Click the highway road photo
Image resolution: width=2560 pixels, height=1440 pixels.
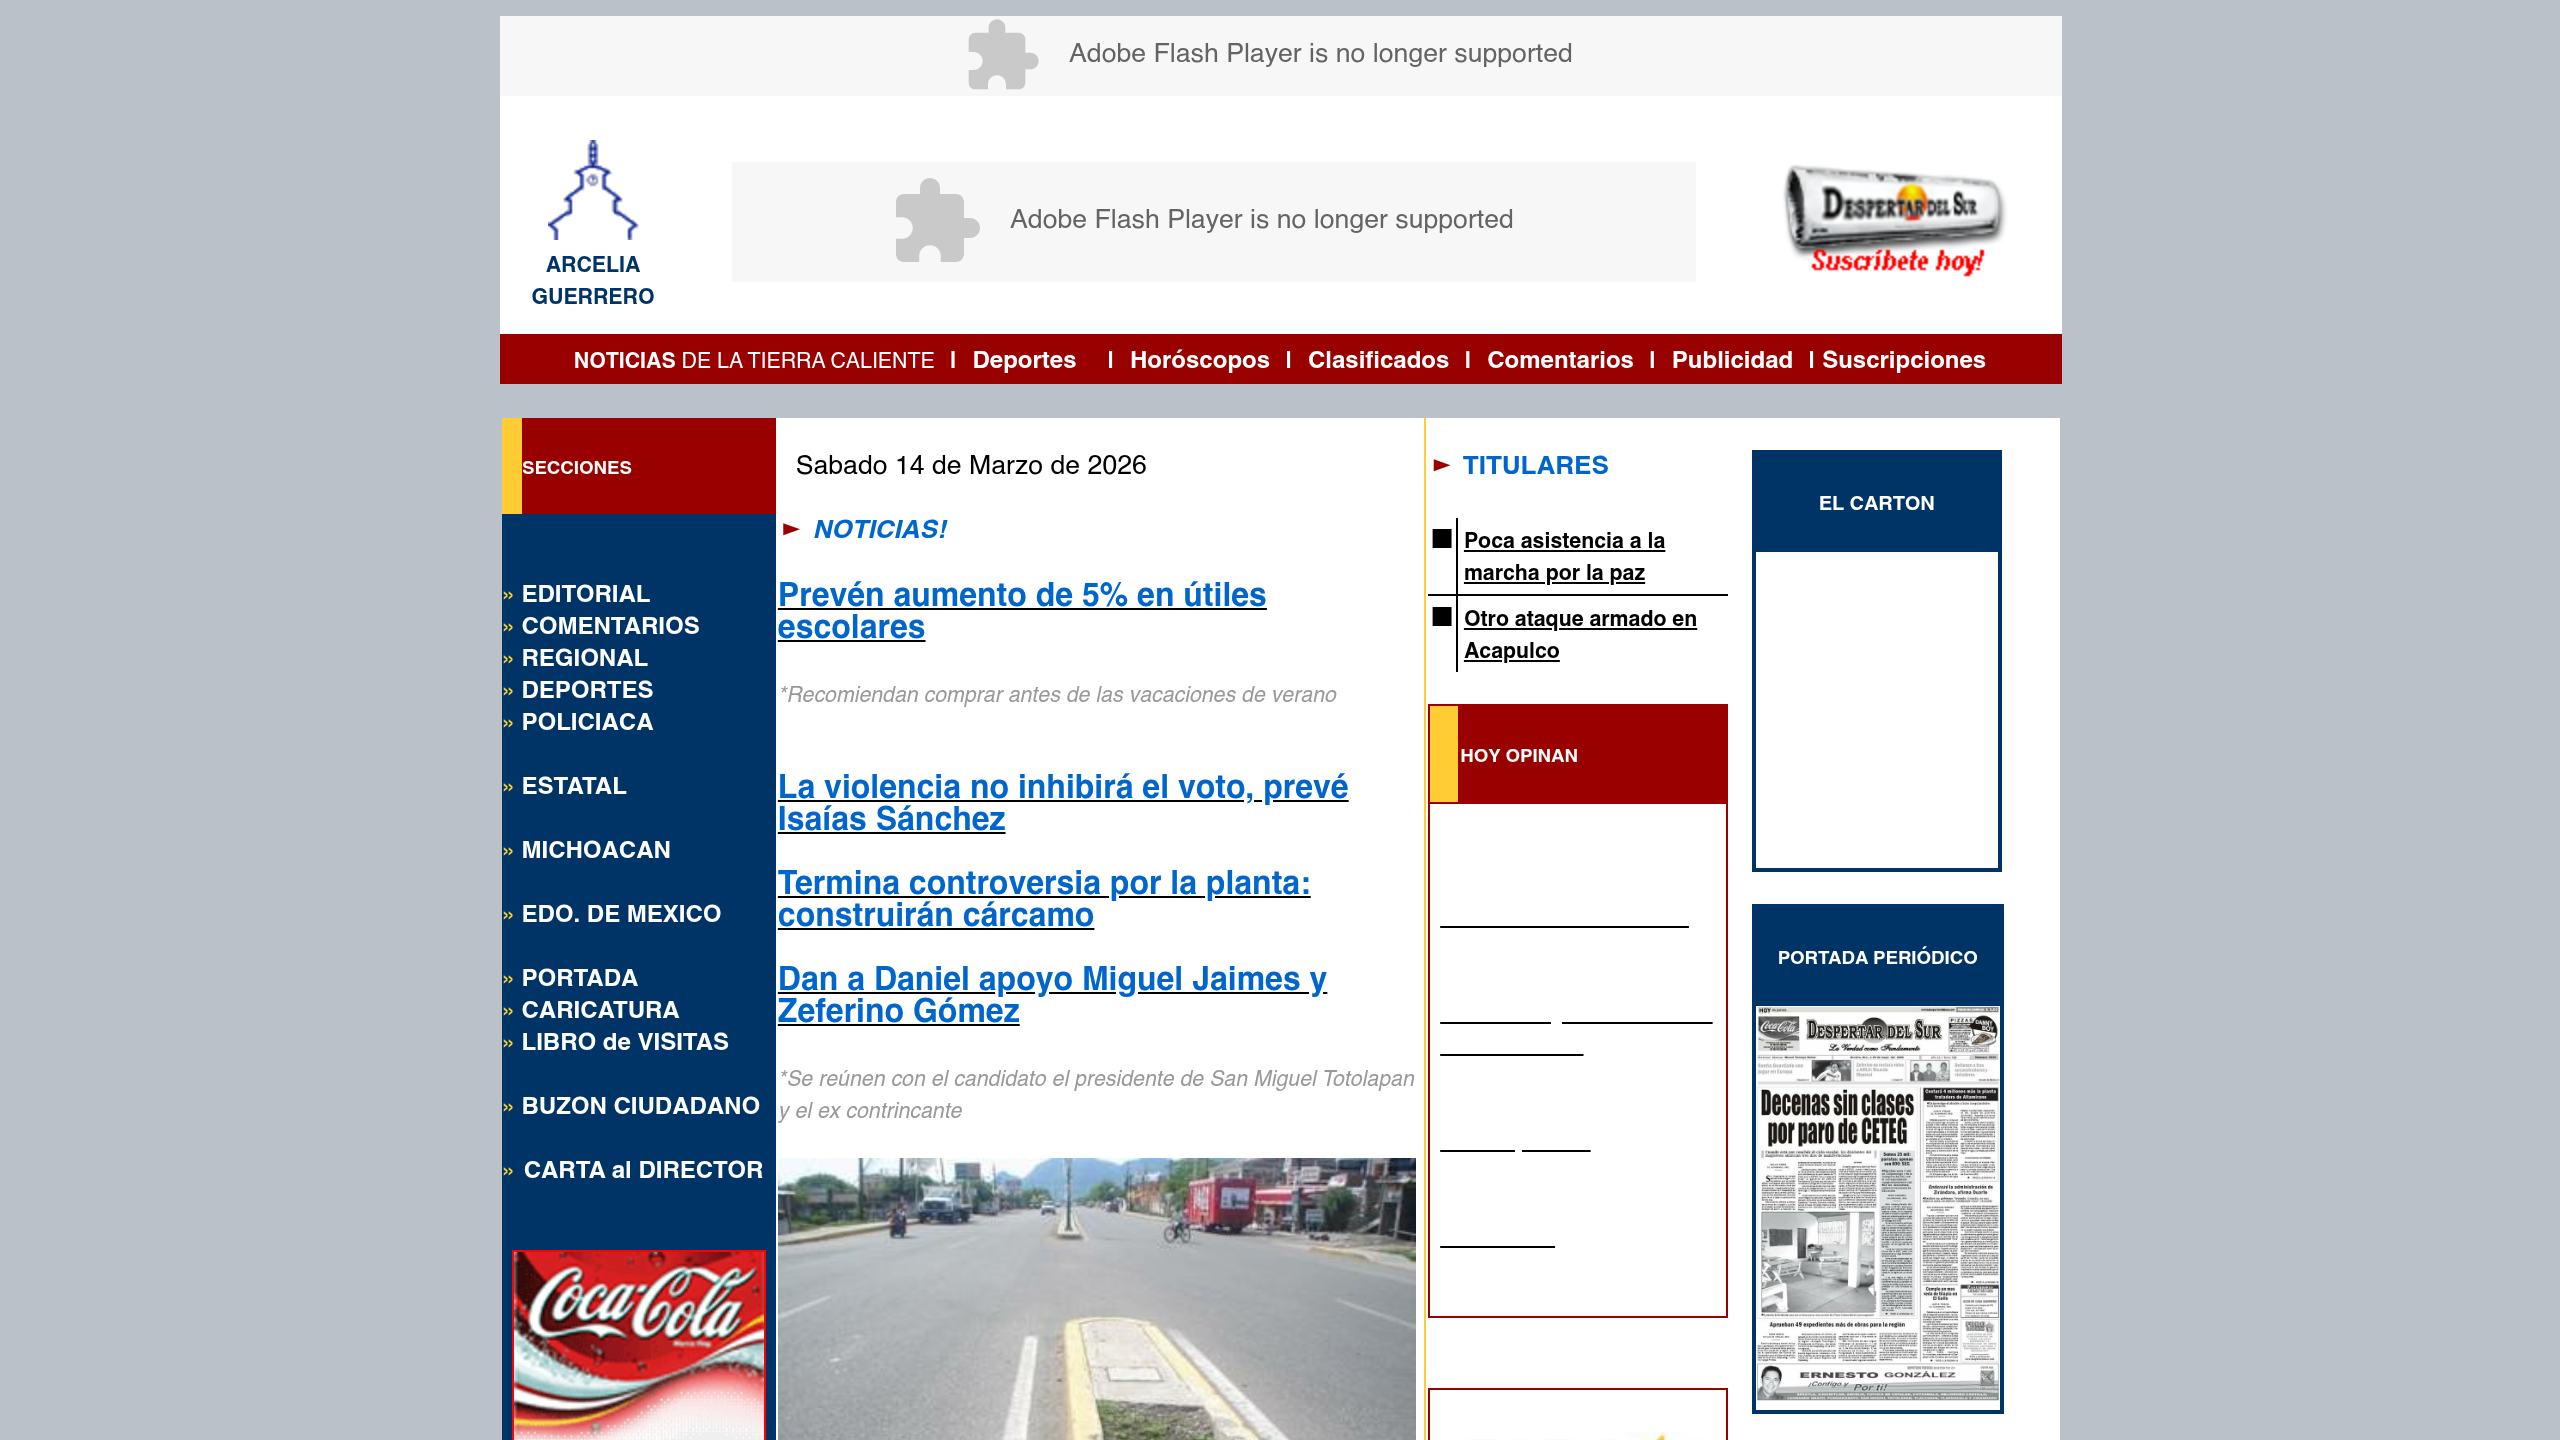point(1096,1298)
